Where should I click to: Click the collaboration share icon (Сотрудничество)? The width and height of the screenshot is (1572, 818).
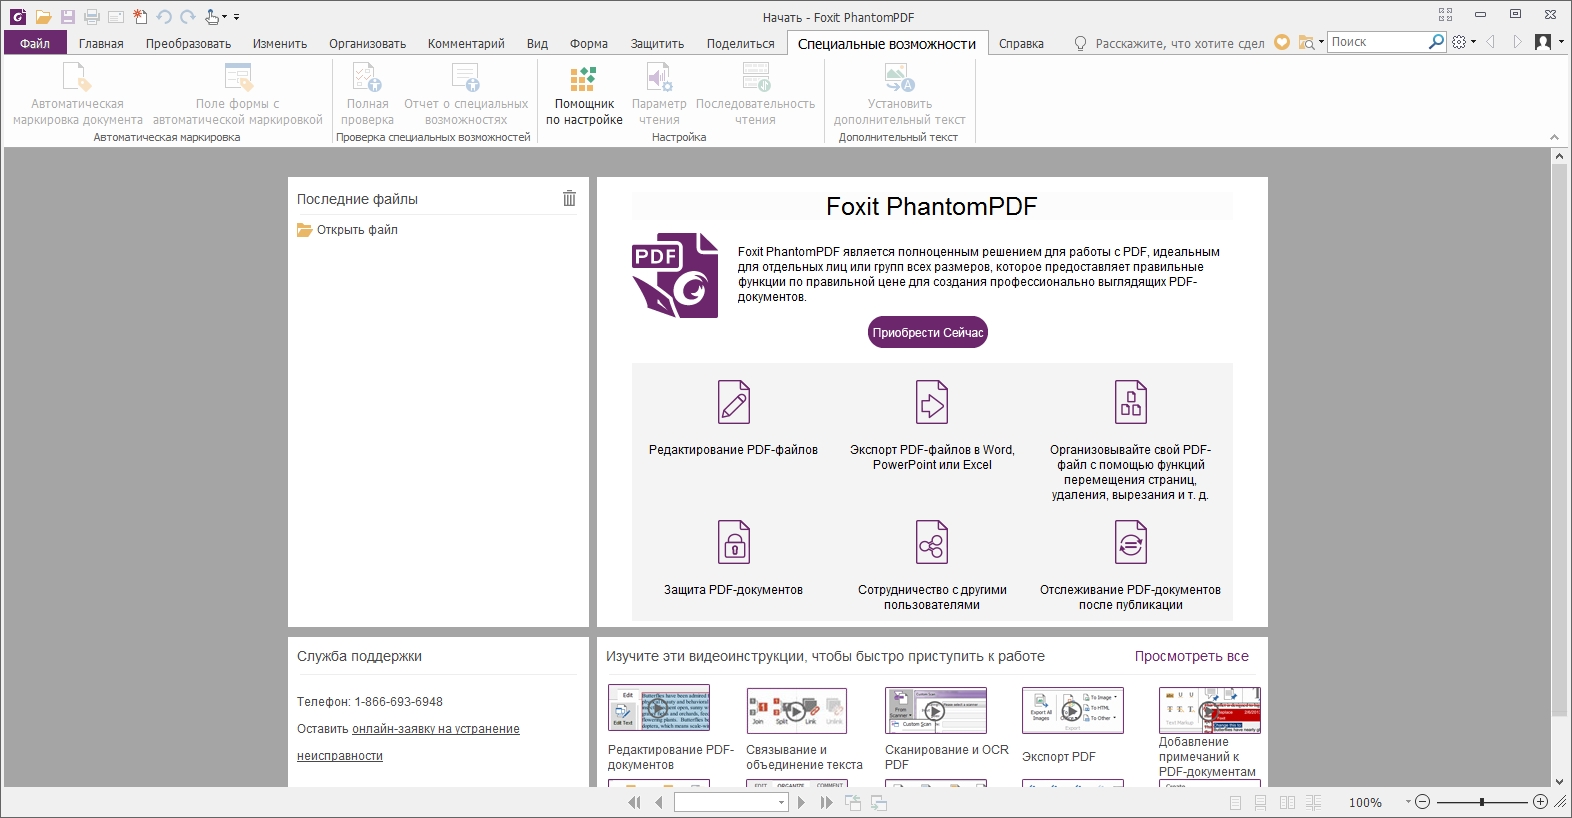[932, 542]
